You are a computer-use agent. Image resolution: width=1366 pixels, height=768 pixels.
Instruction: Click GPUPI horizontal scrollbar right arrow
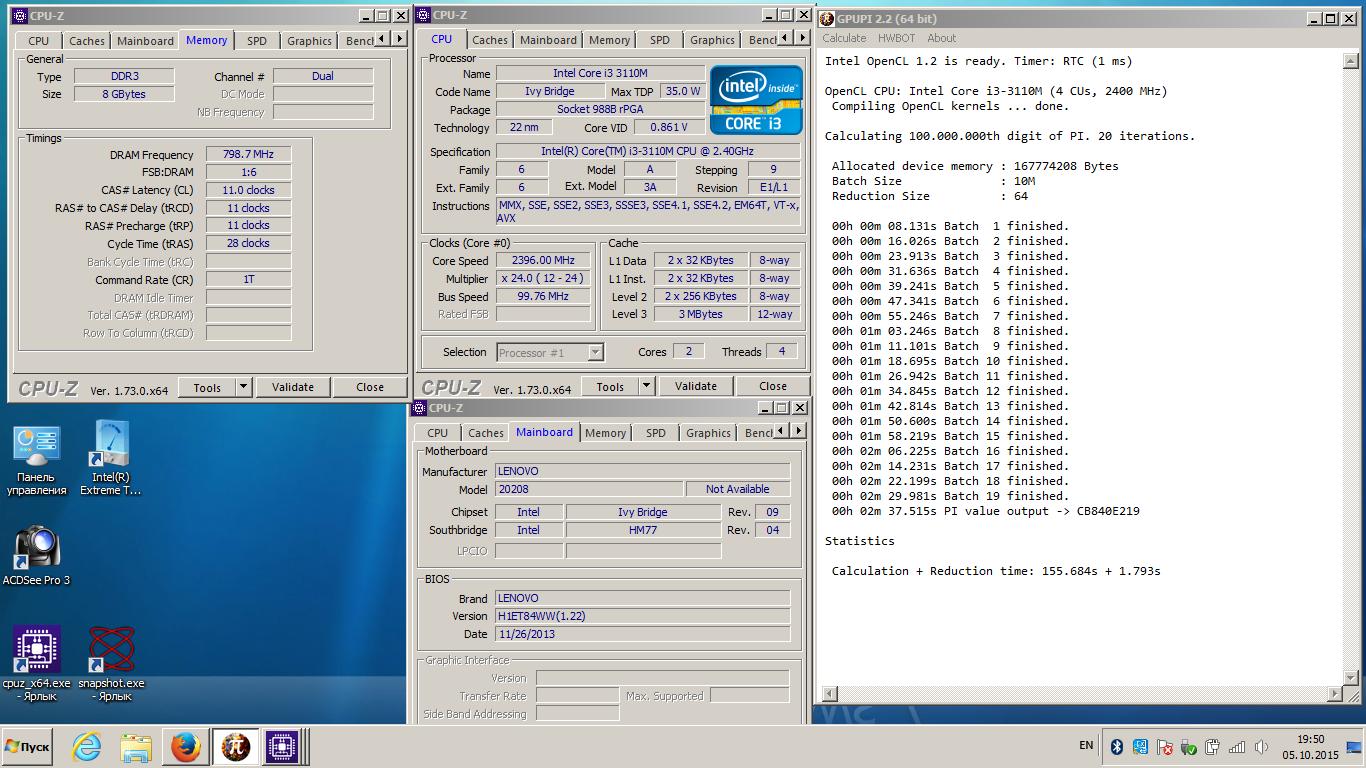point(1335,694)
